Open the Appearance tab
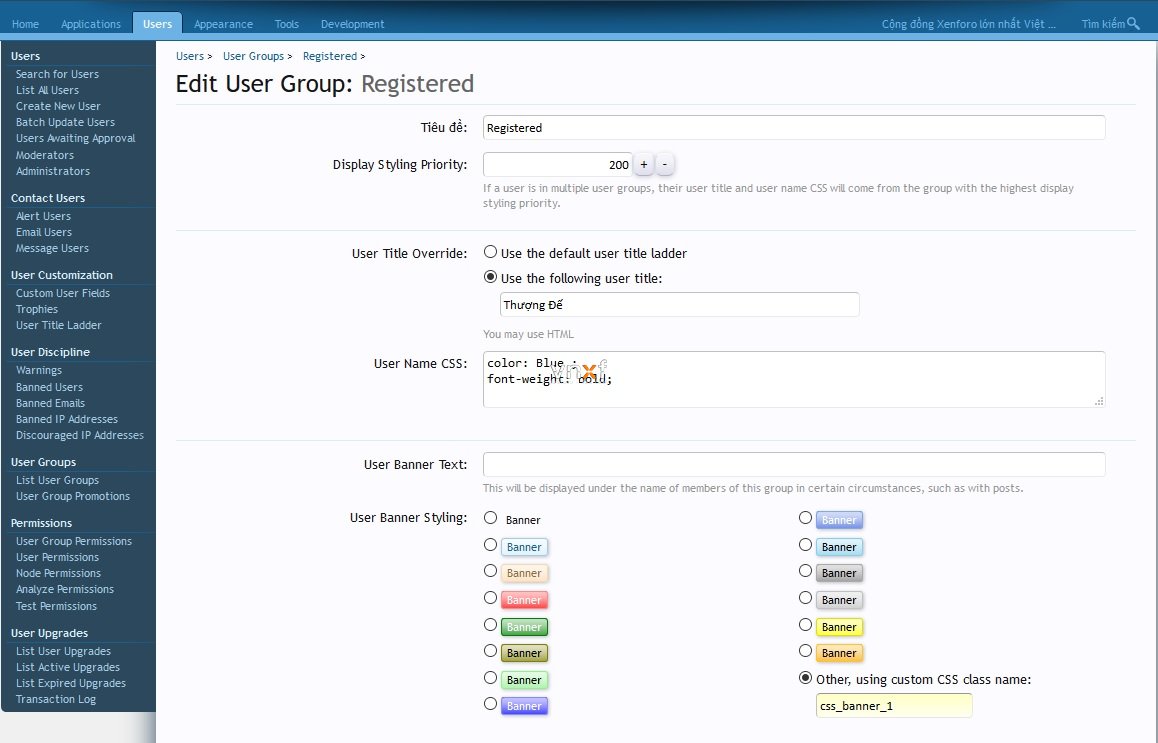This screenshot has height=743, width=1158. 223,24
